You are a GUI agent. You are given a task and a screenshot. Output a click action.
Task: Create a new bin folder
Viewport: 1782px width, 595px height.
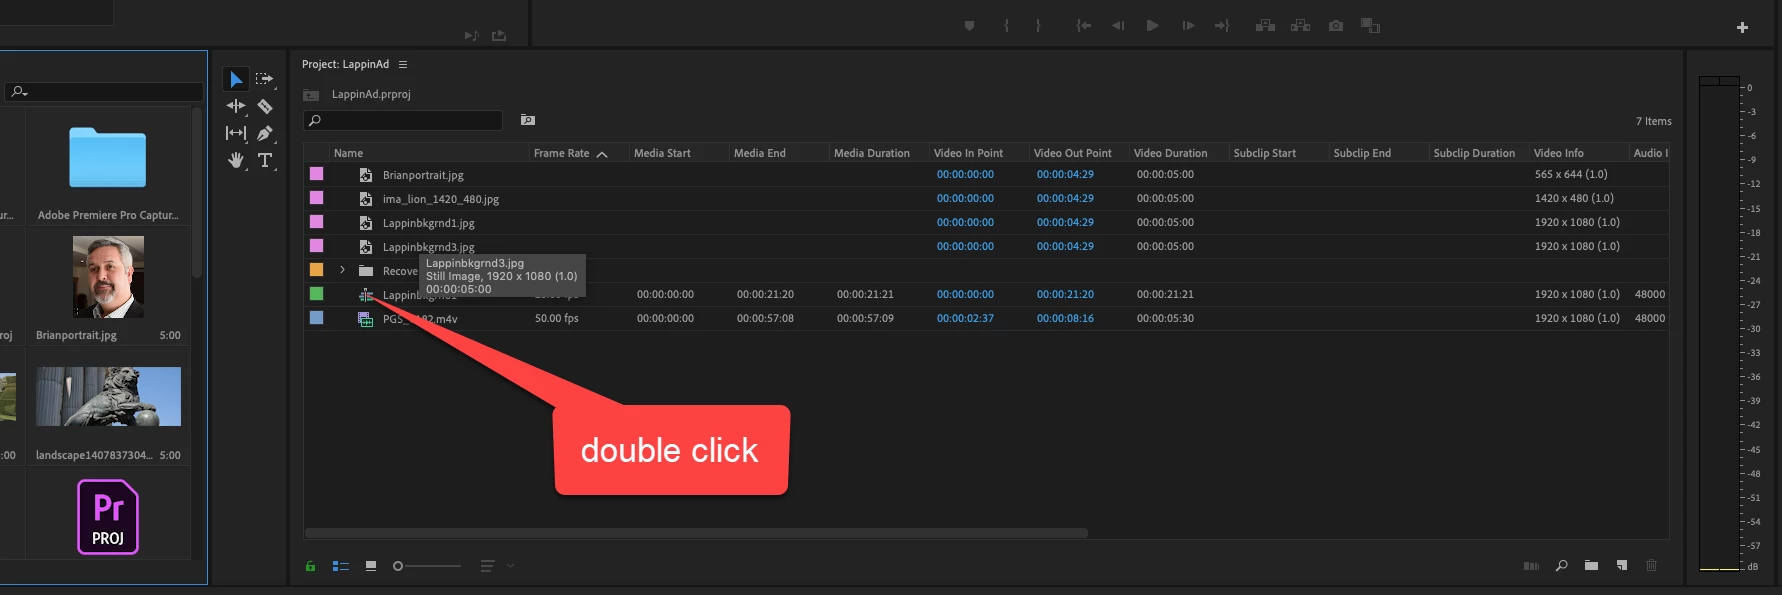(1591, 566)
